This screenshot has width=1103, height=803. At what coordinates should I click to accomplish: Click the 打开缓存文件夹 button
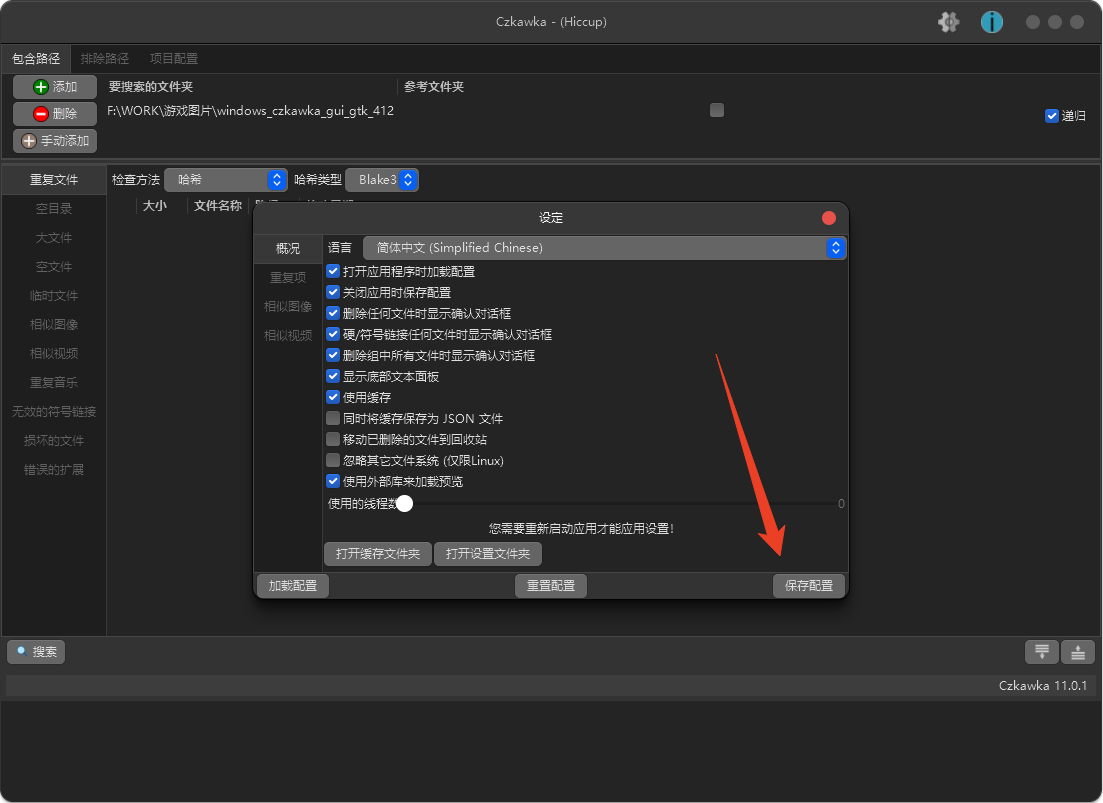pos(377,553)
